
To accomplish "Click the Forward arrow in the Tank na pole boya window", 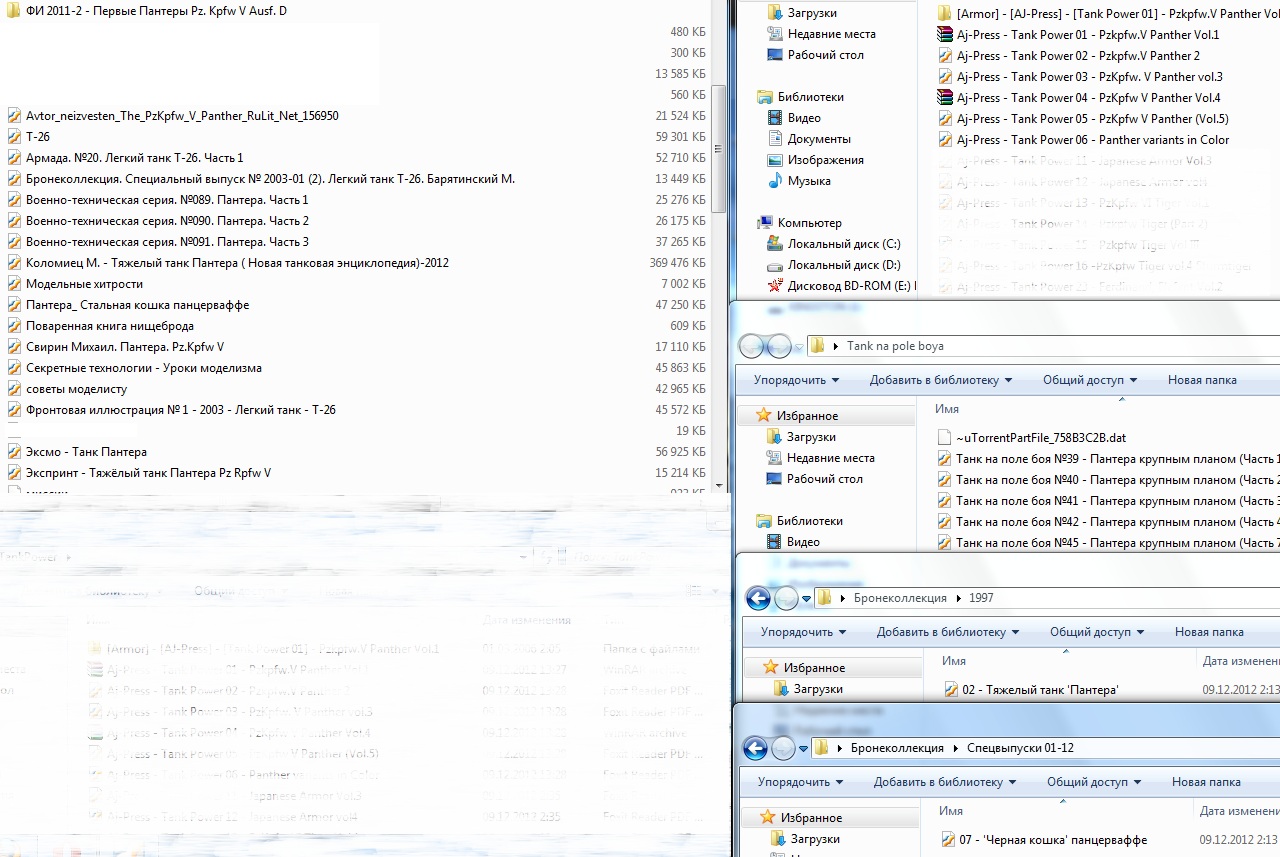I will coord(780,346).
